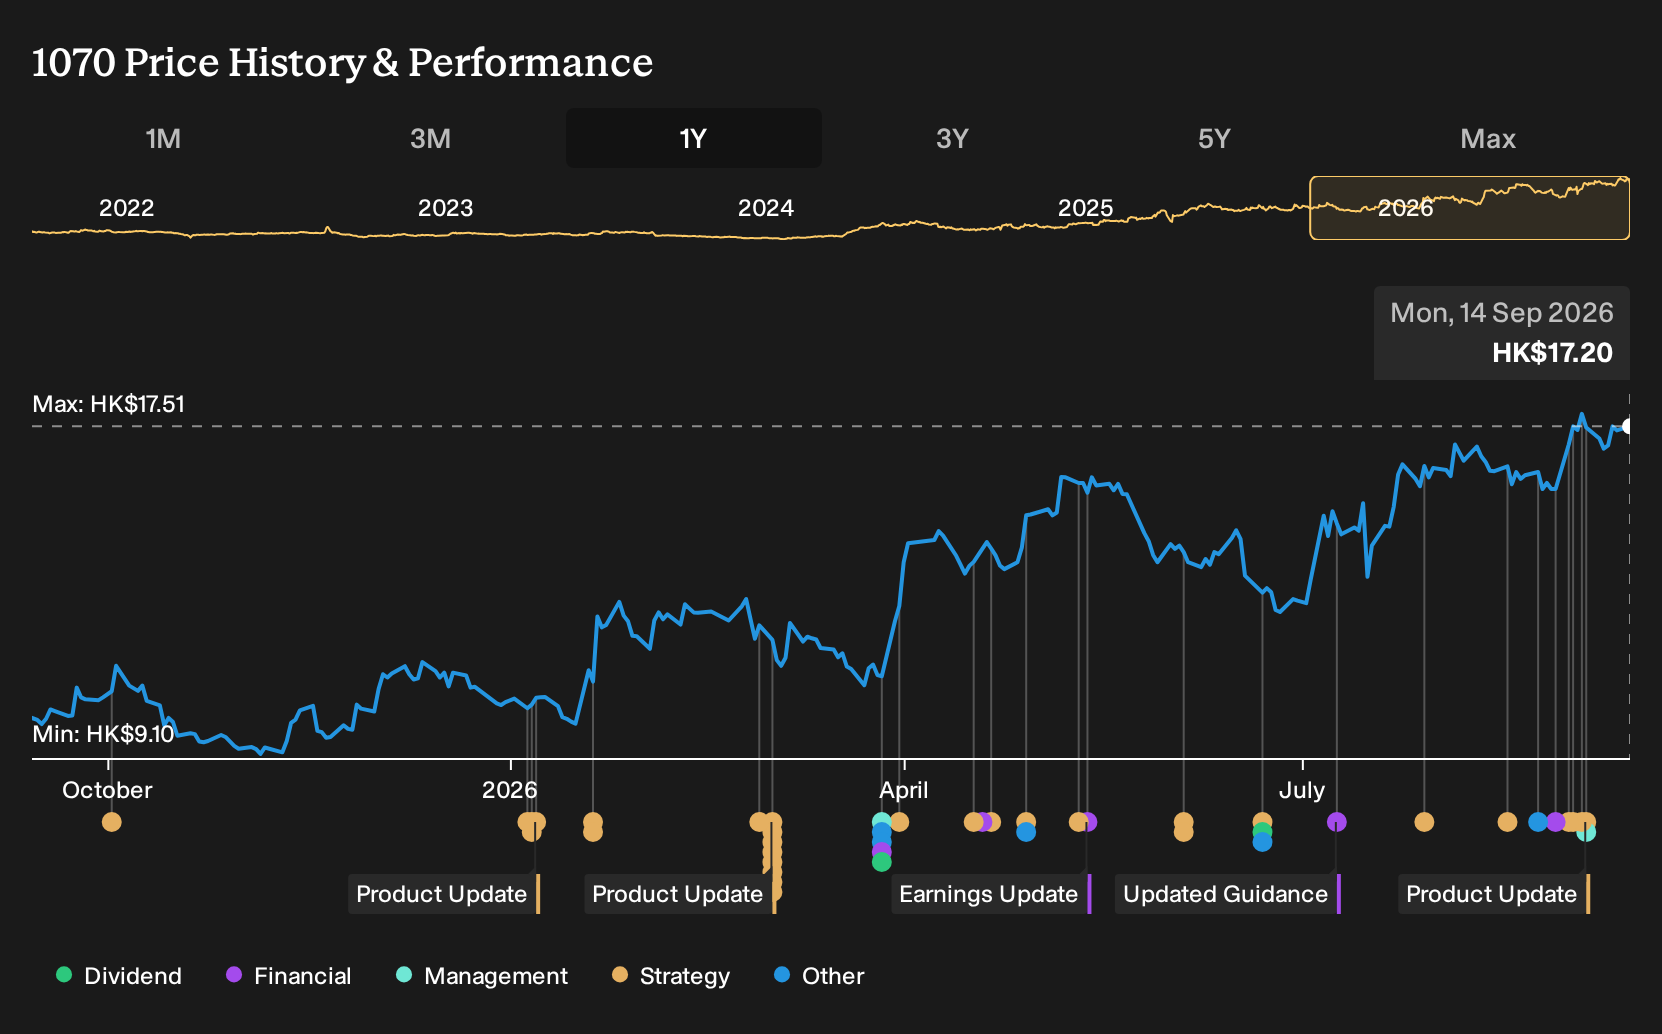1662x1034 pixels.
Task: Select teal management dot atop April stack
Action: (x=881, y=822)
